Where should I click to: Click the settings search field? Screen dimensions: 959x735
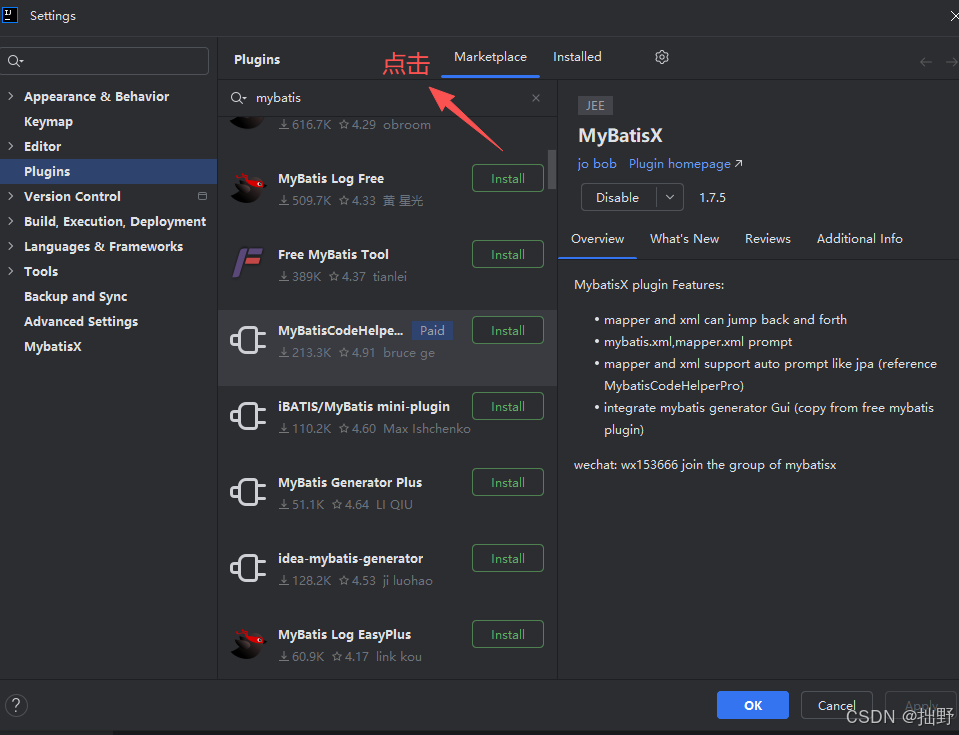click(x=105, y=61)
